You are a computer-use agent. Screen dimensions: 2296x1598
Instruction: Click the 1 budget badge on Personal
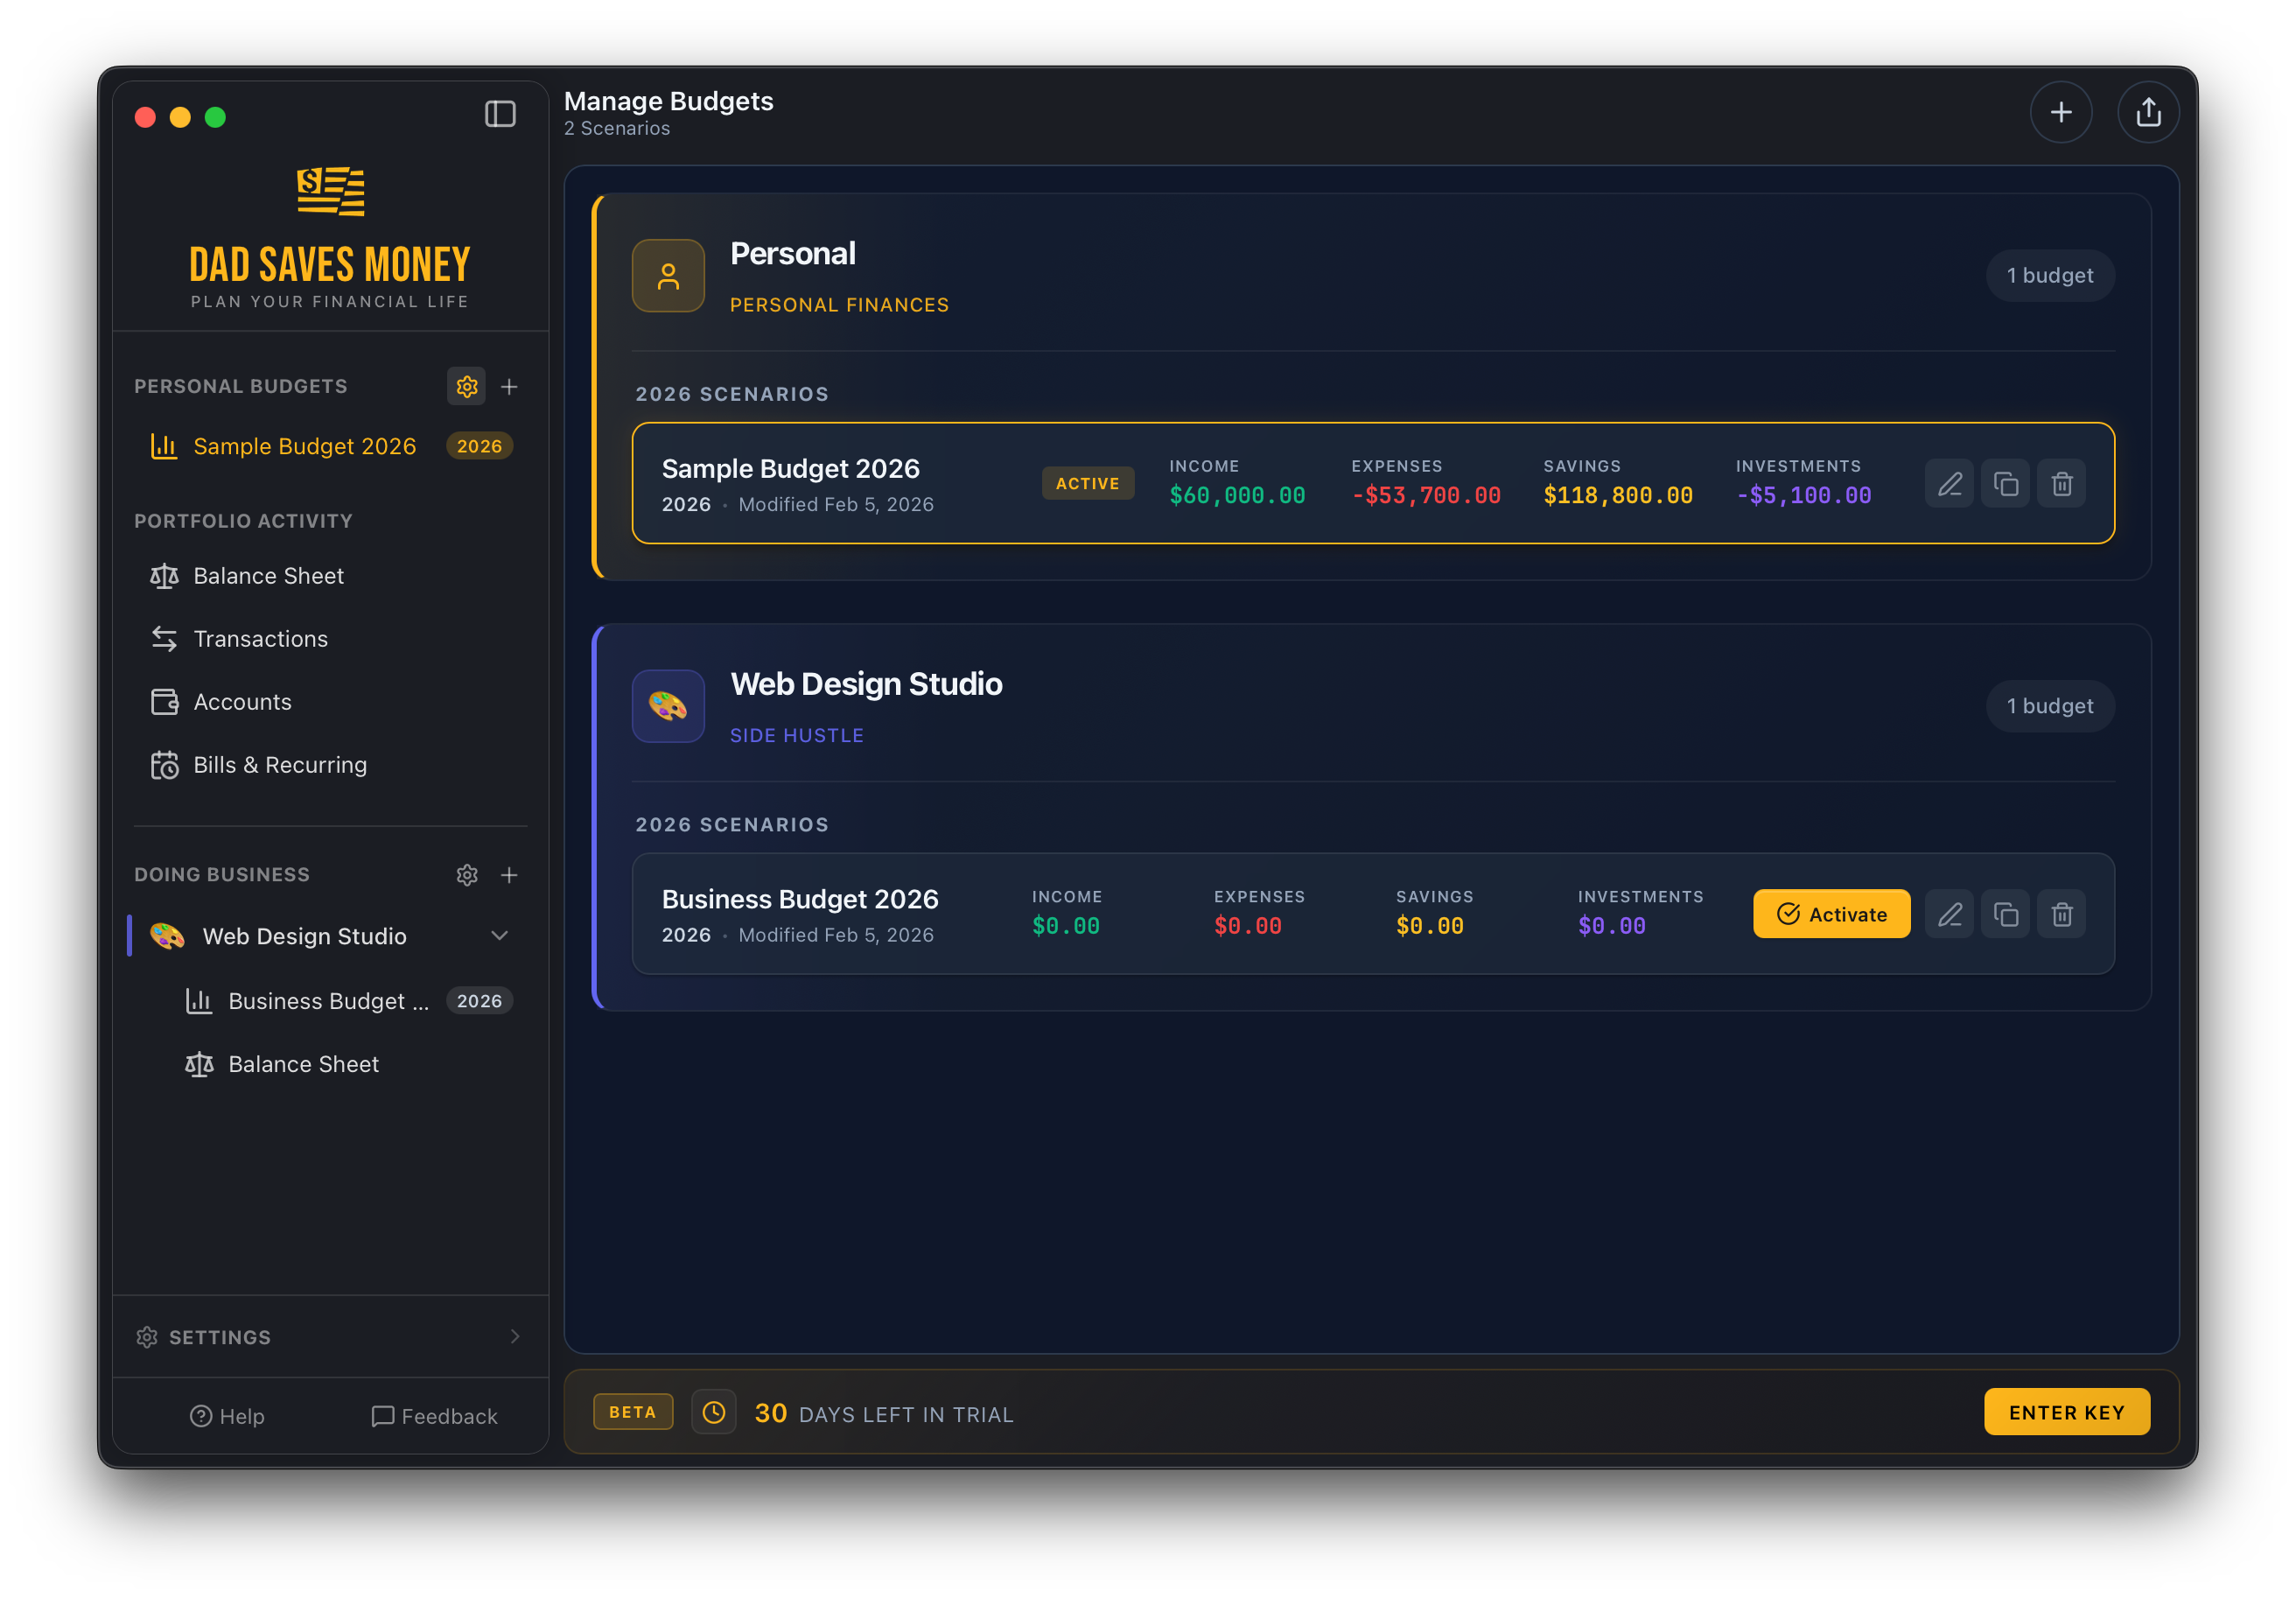pyautogui.click(x=2049, y=275)
